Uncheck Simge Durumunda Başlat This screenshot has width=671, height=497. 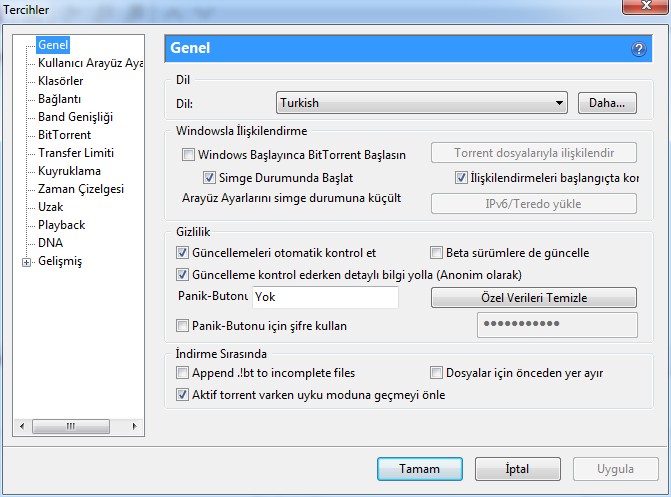209,177
